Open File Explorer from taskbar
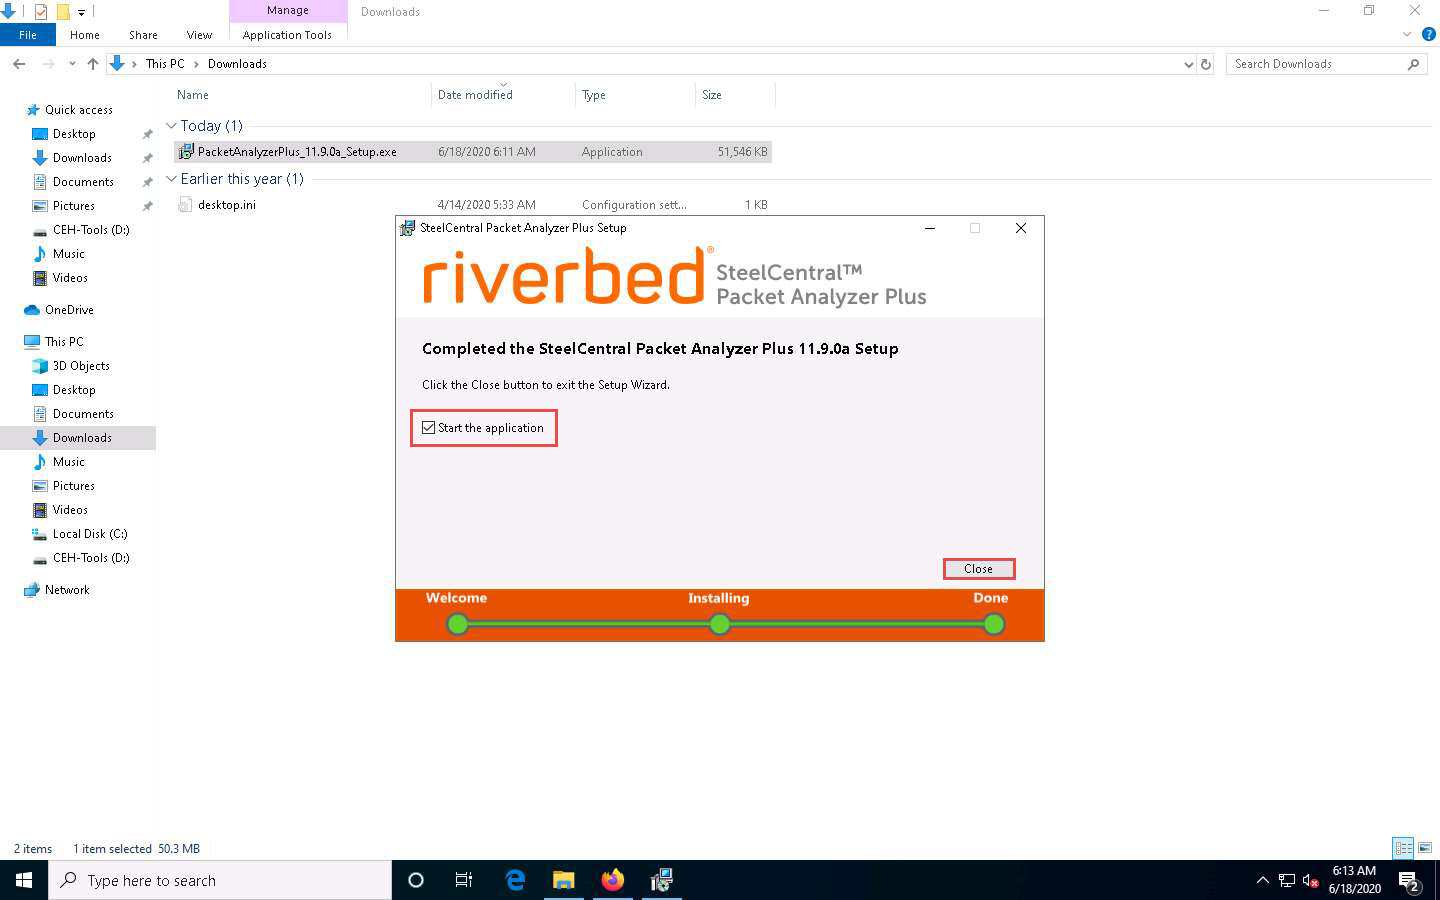The width and height of the screenshot is (1440, 900). pos(564,880)
